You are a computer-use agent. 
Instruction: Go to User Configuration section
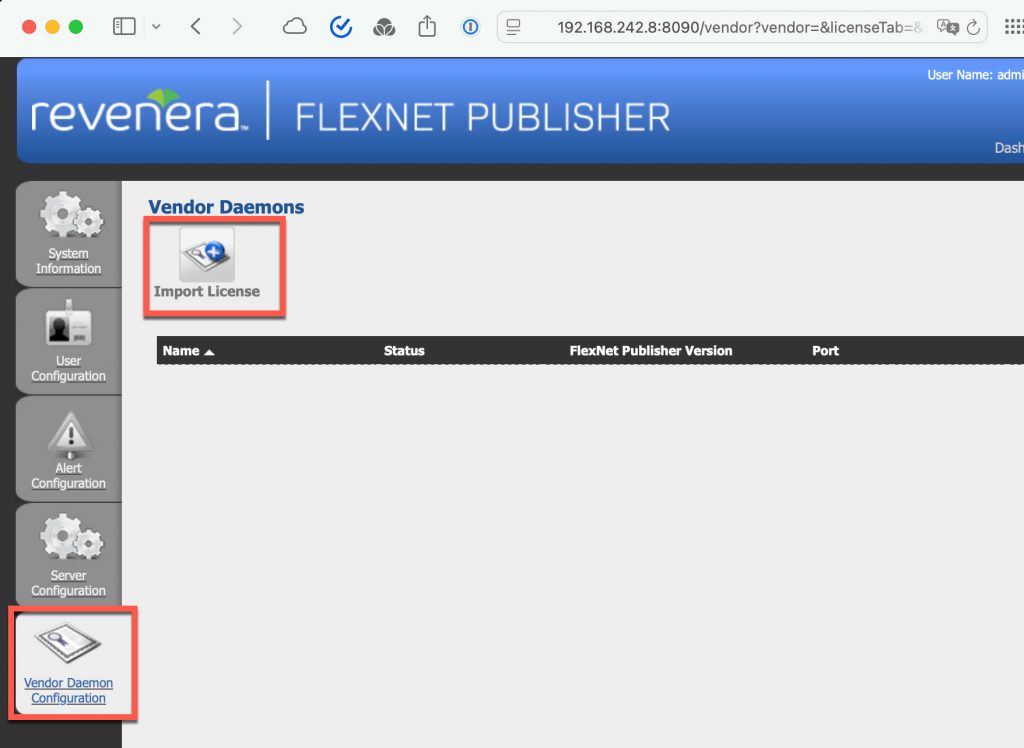click(x=68, y=341)
